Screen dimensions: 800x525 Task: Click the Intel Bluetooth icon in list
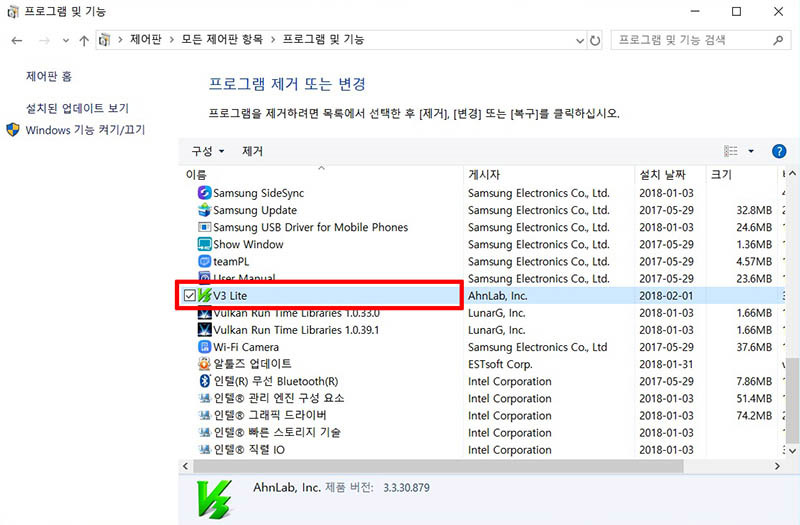point(204,381)
